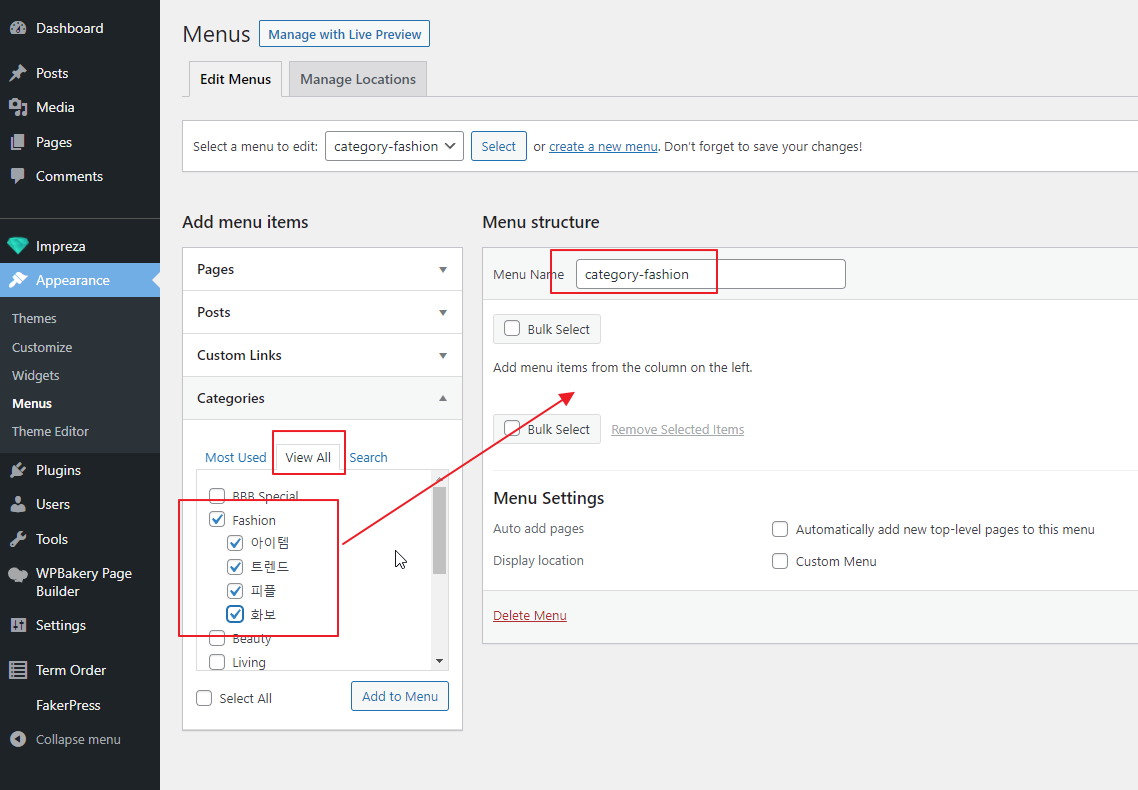
Task: Collapse the Categories accordion section
Action: tap(322, 398)
